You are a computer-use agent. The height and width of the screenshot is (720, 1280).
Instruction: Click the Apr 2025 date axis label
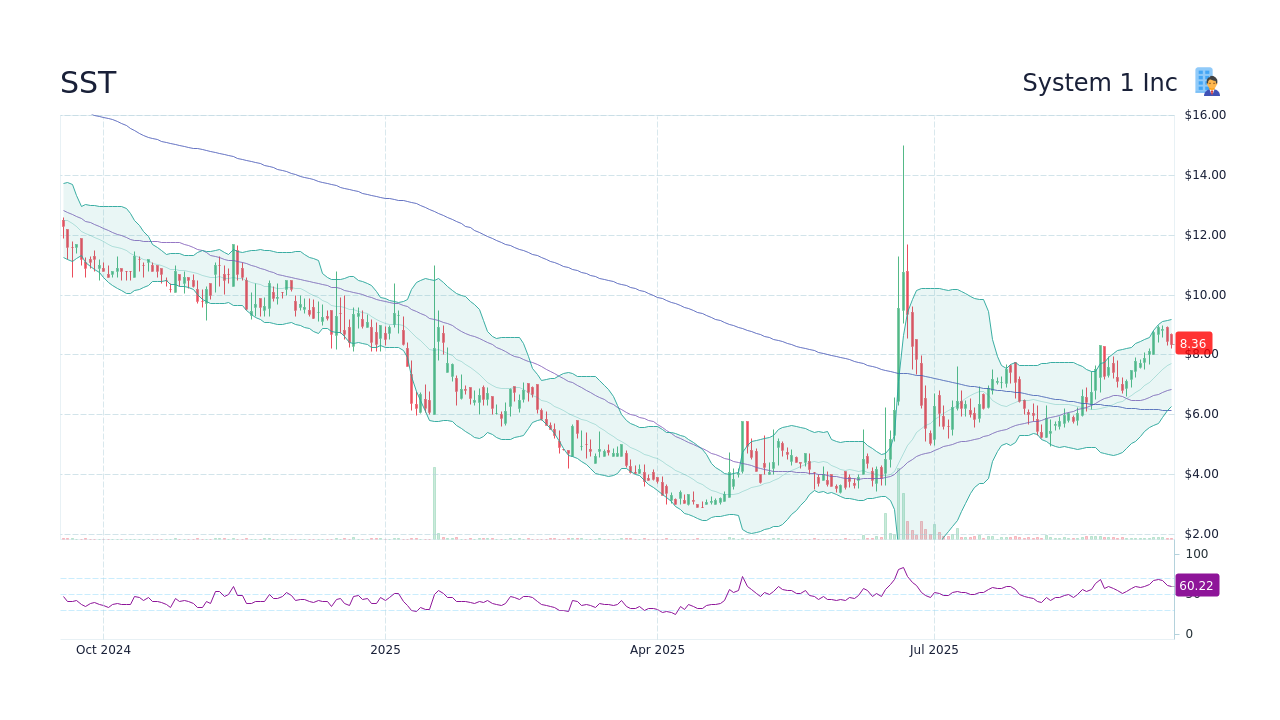657,650
